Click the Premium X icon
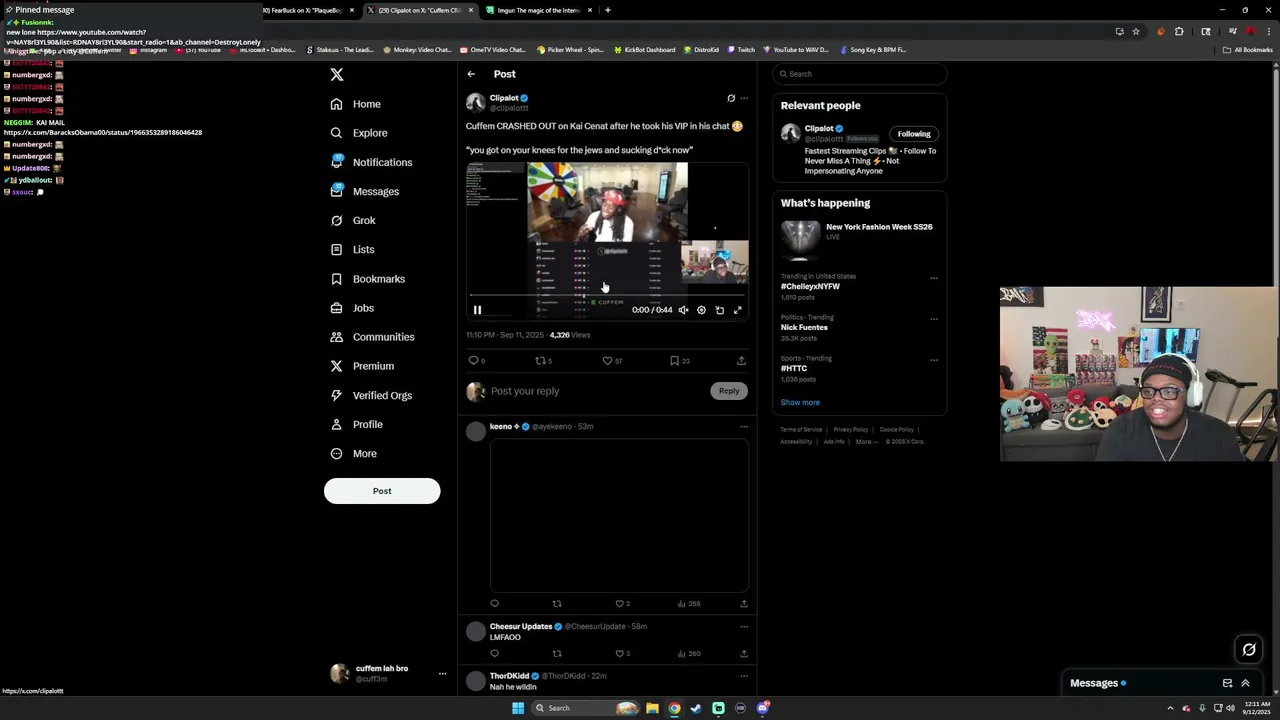1280x720 pixels. tap(337, 366)
